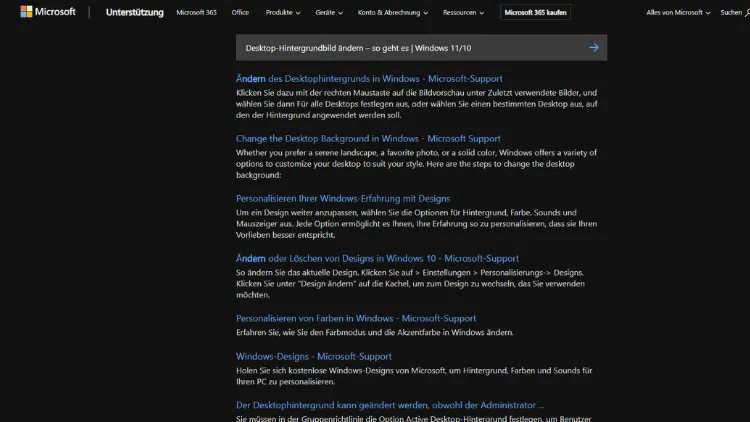
Task: Click the Microsoft logo
Action: click(x=48, y=12)
